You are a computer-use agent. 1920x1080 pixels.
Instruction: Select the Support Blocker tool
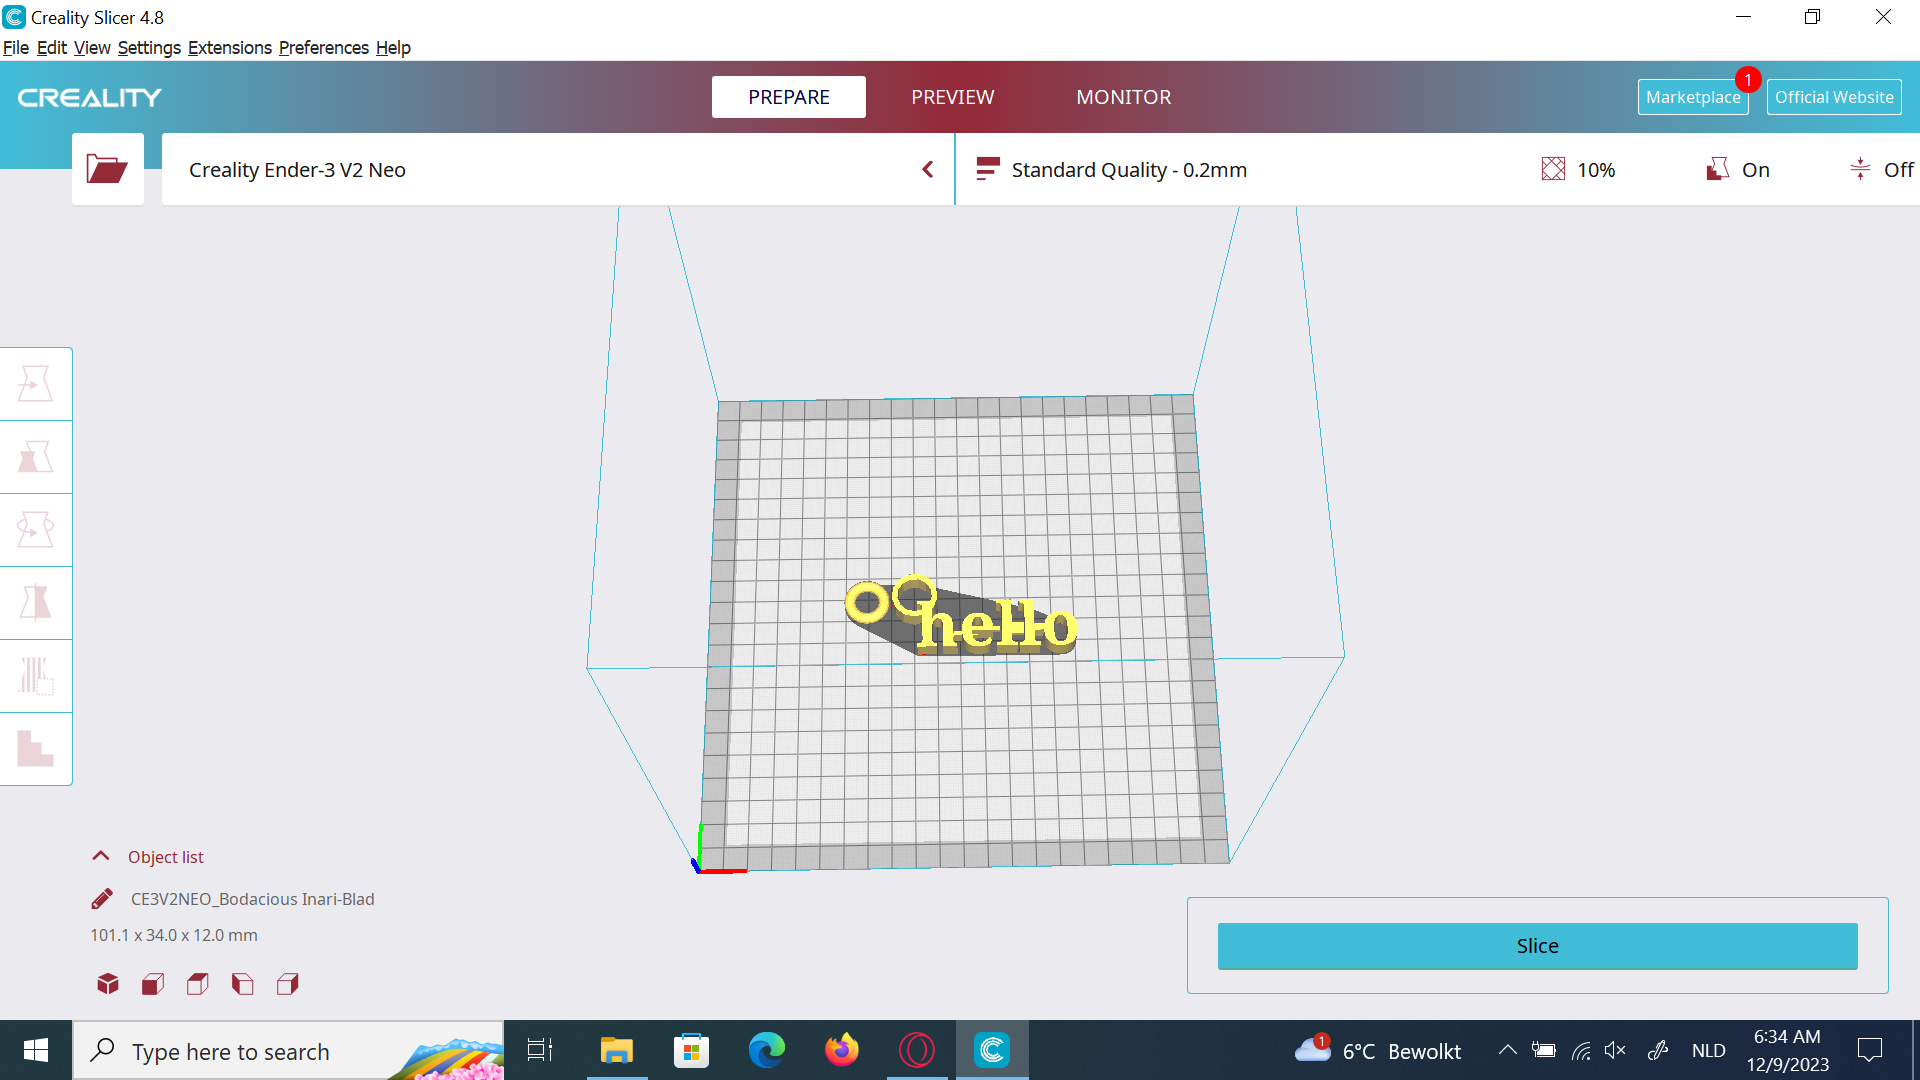coord(36,749)
